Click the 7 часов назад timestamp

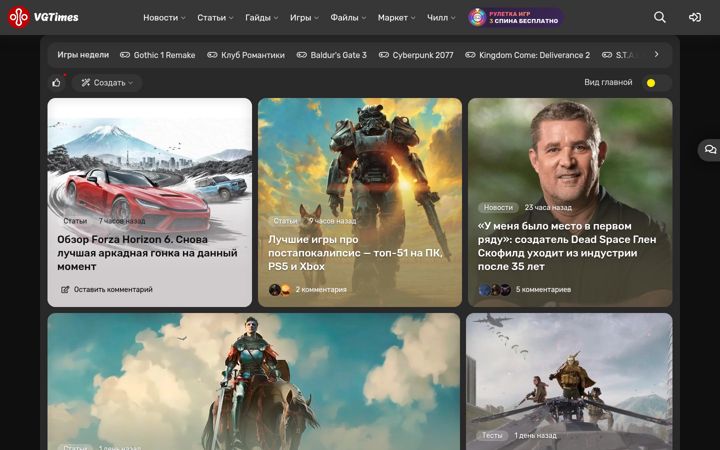[122, 221]
